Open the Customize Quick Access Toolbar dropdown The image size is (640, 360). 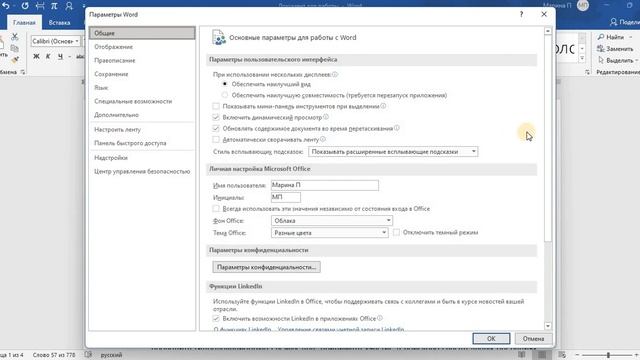tap(84, 6)
